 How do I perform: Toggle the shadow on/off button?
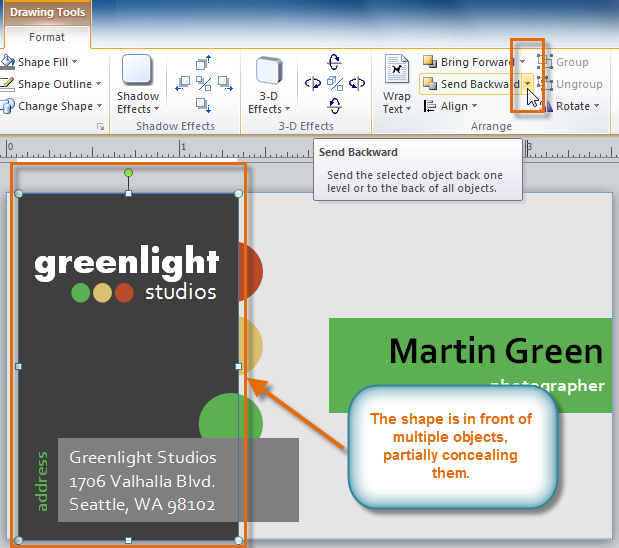(x=203, y=84)
